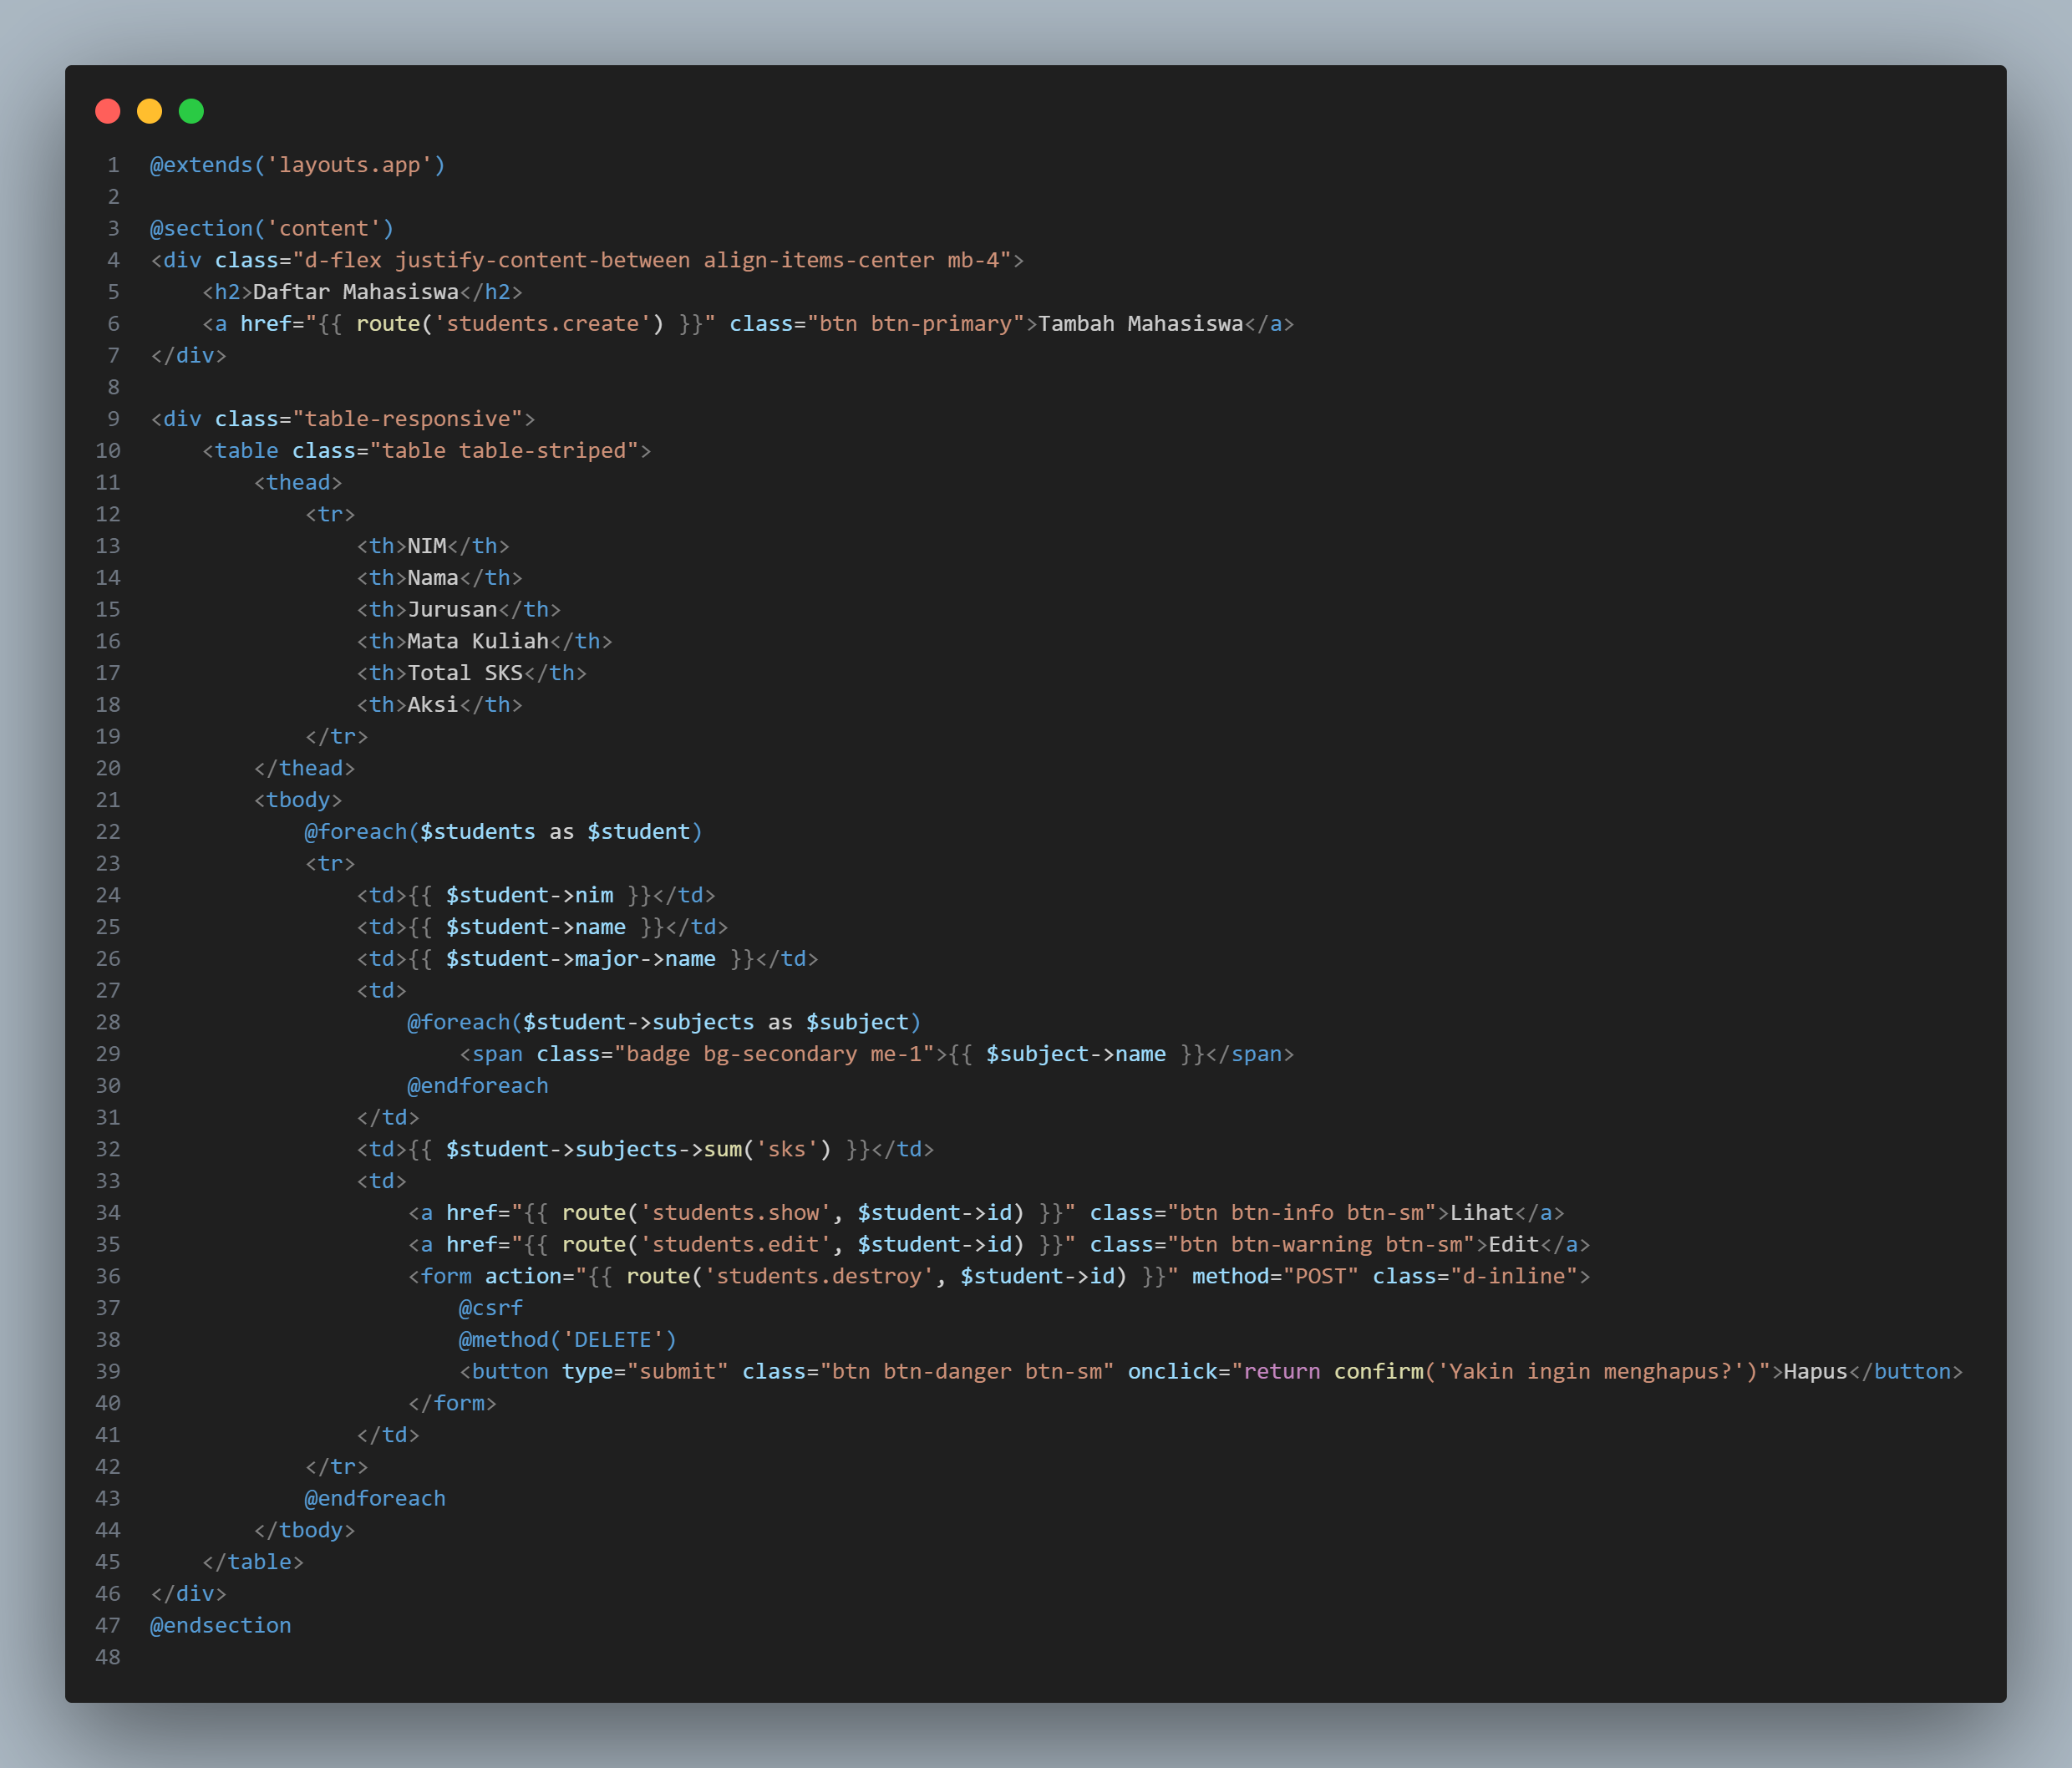Image resolution: width=2072 pixels, height=1768 pixels.
Task: Click the @extends('layouts.app') directive
Action: tap(297, 165)
